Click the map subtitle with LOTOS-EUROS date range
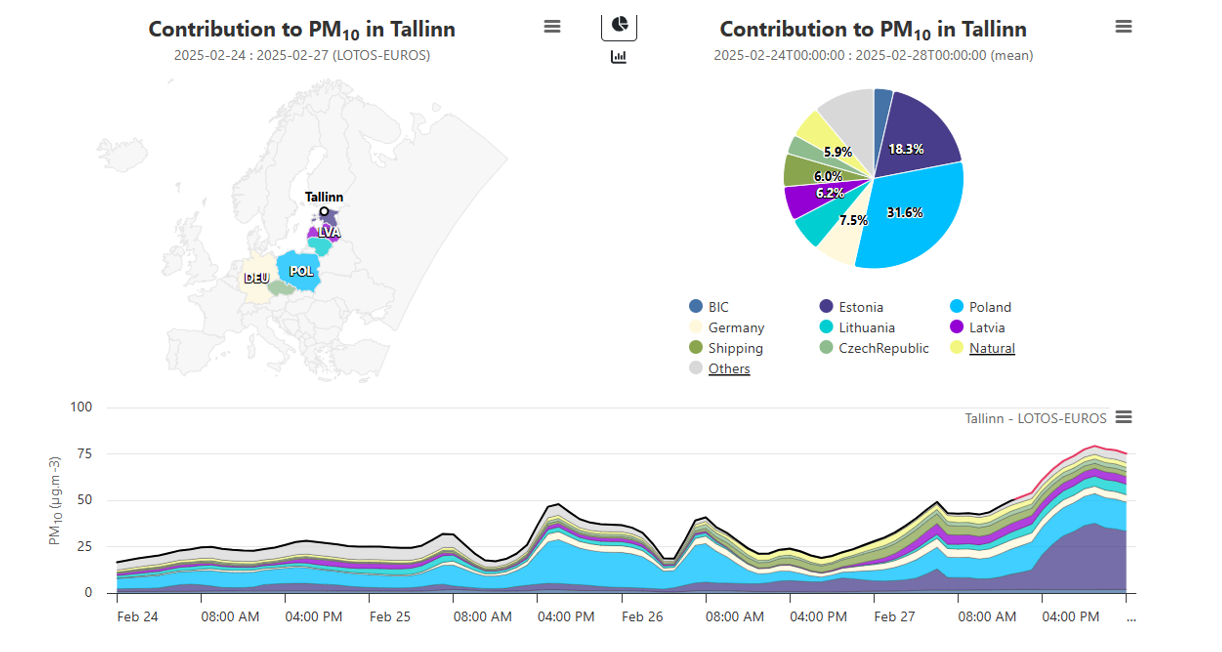 tap(302, 55)
